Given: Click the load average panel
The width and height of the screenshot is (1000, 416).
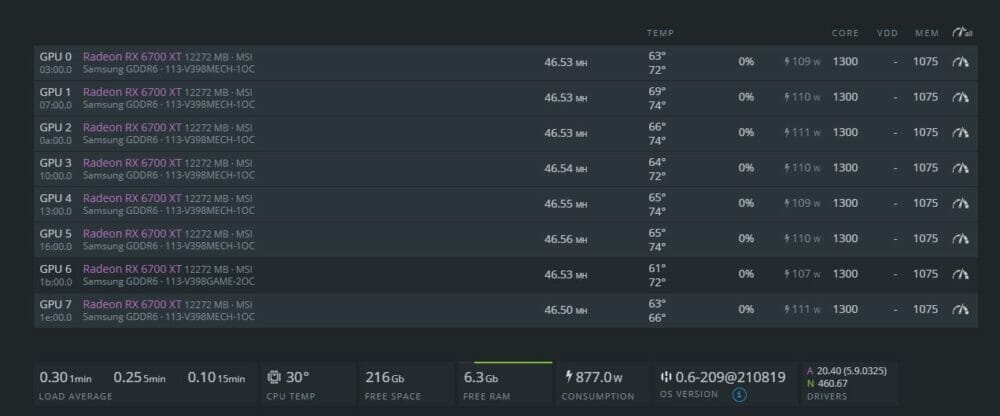Looking at the screenshot, I should coord(145,384).
